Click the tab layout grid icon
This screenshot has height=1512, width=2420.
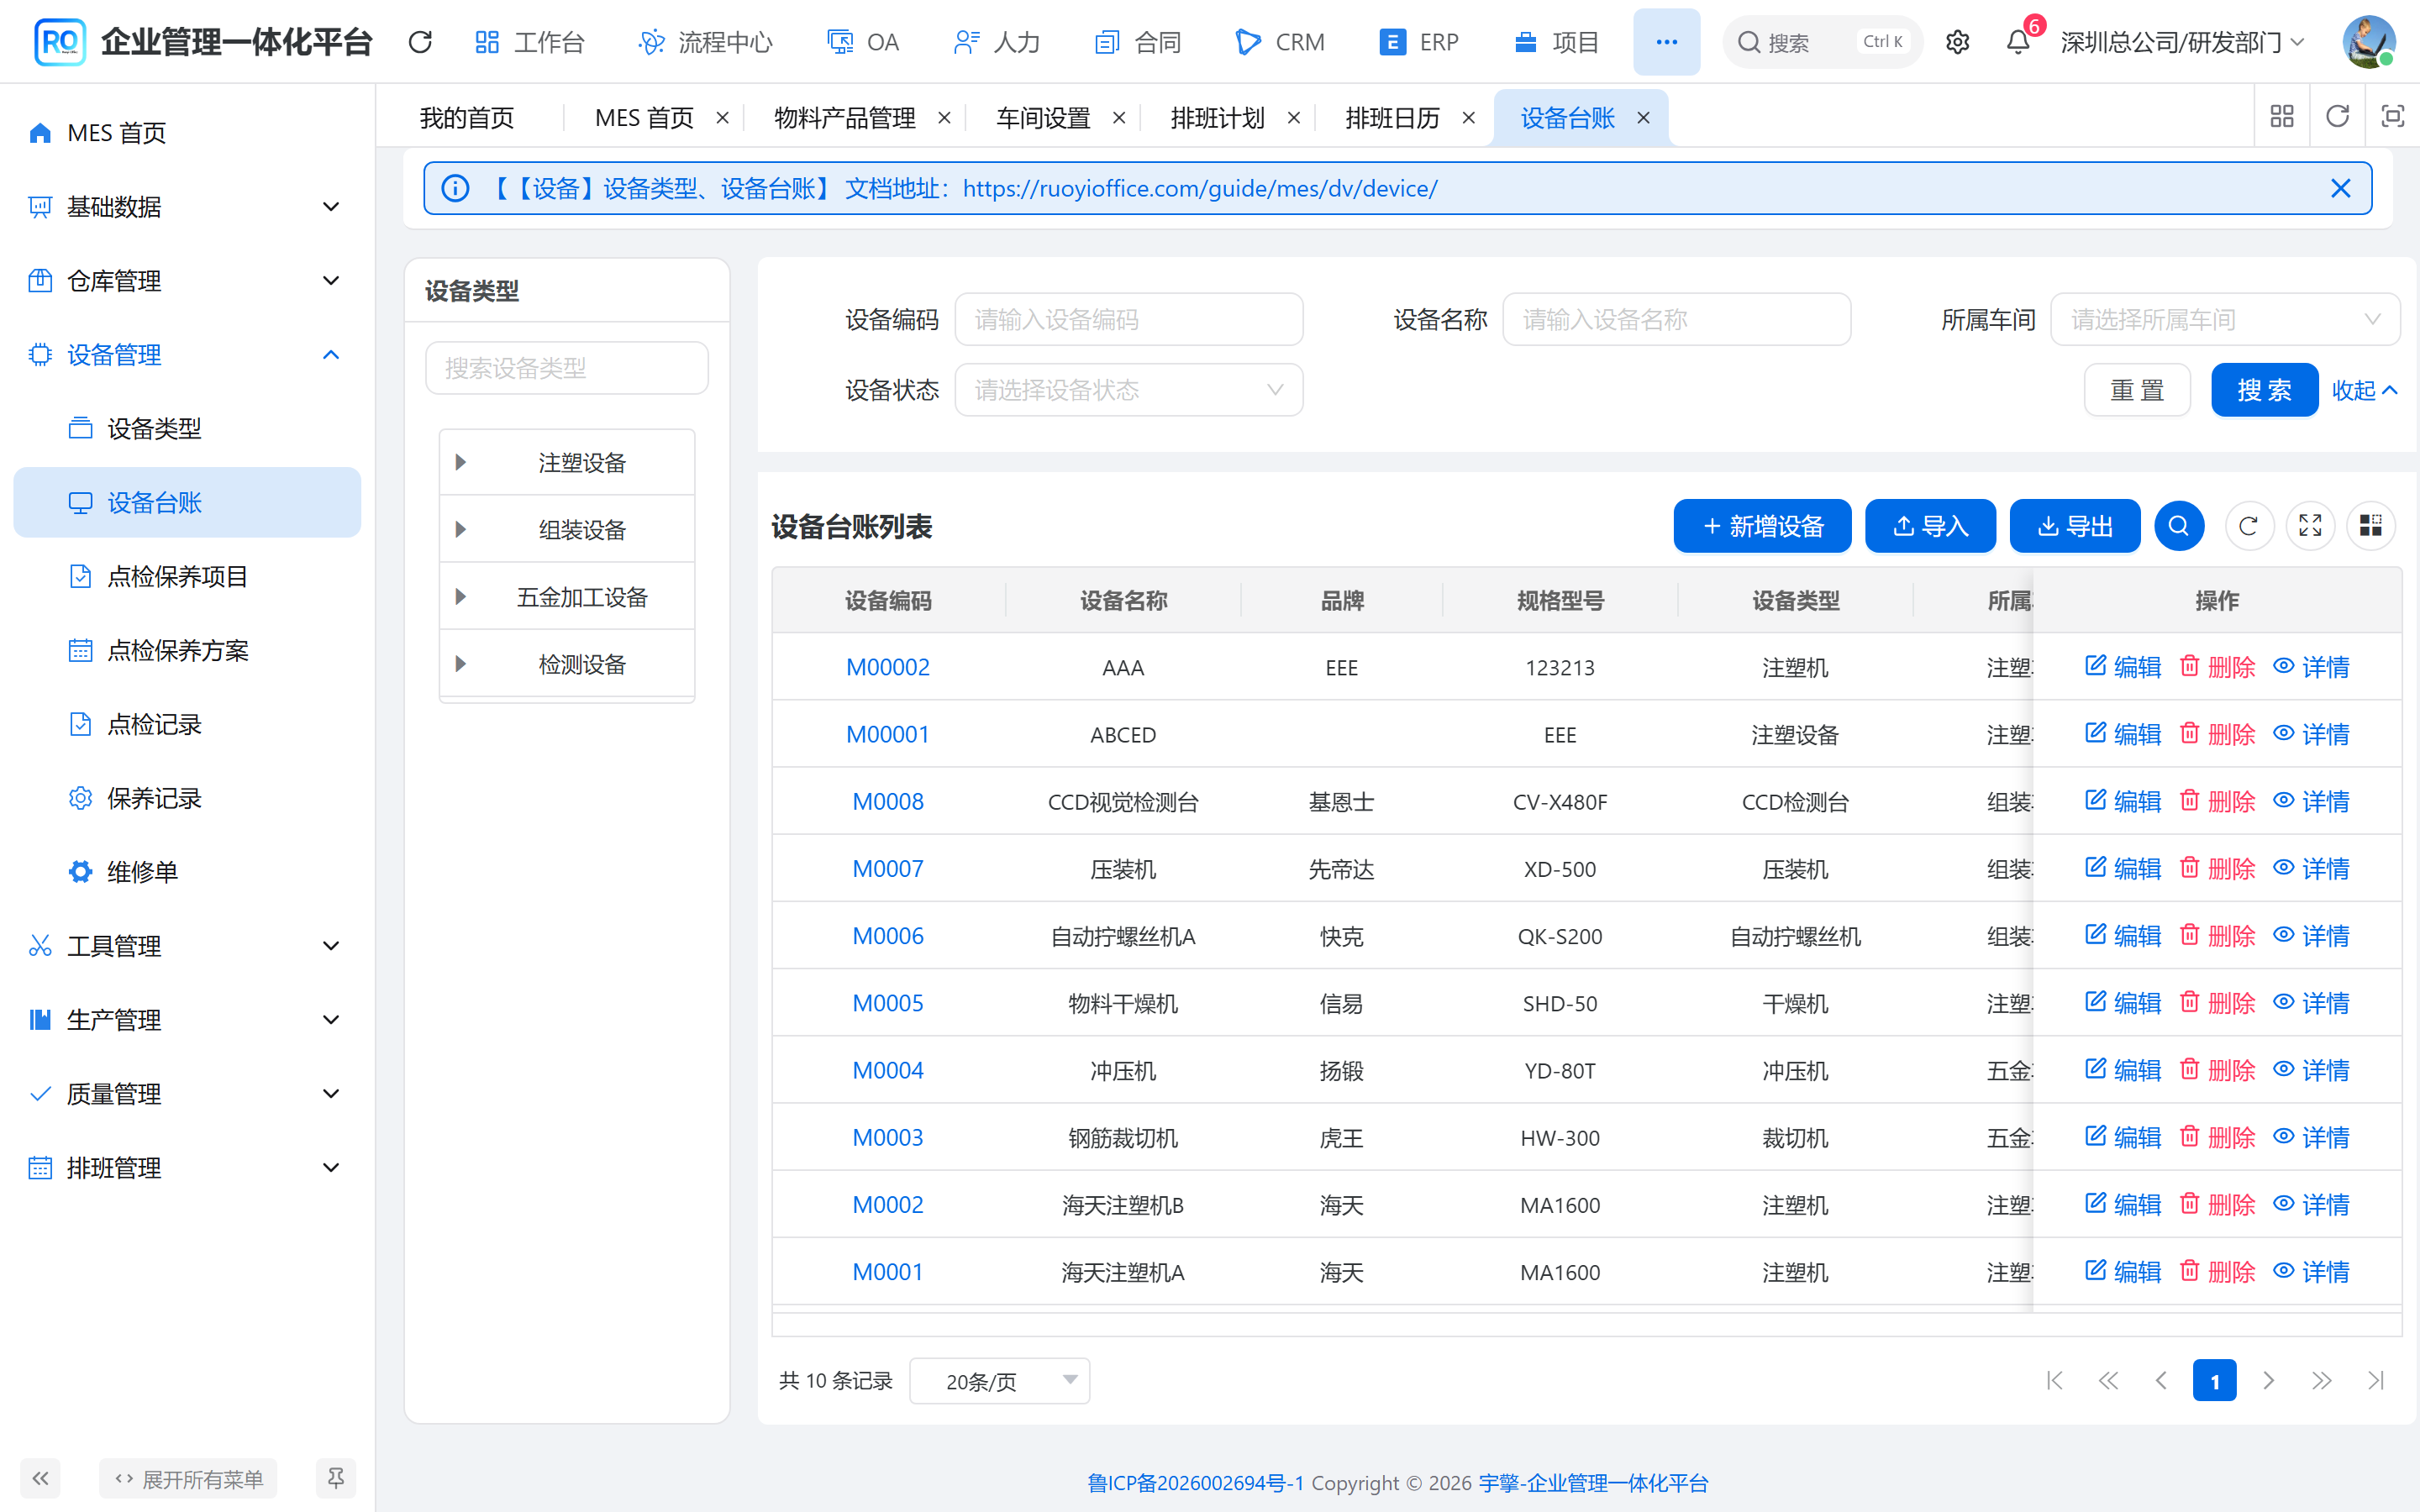pyautogui.click(x=2282, y=116)
